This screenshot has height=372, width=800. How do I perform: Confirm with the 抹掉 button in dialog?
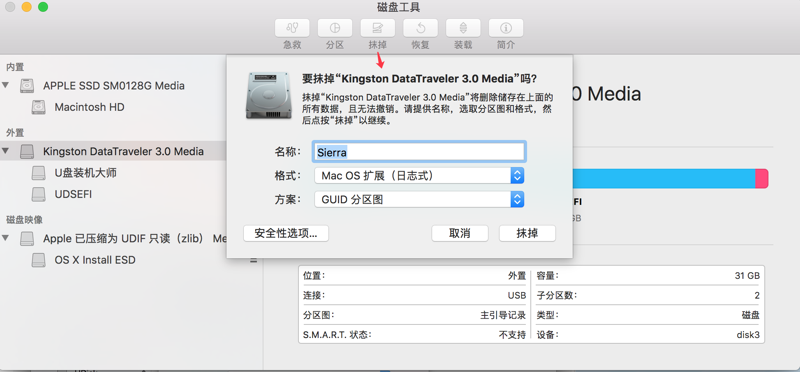point(527,234)
